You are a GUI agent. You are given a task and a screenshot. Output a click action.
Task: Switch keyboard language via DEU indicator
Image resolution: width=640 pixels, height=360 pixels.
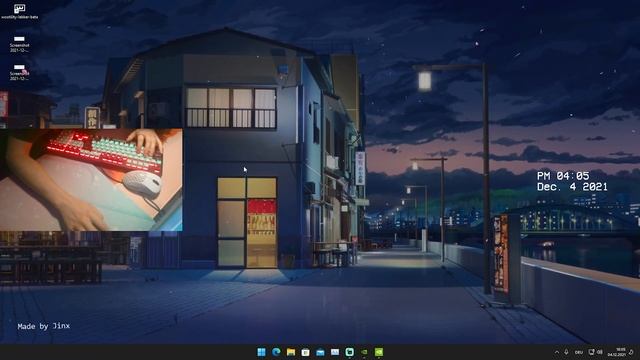(x=578, y=352)
